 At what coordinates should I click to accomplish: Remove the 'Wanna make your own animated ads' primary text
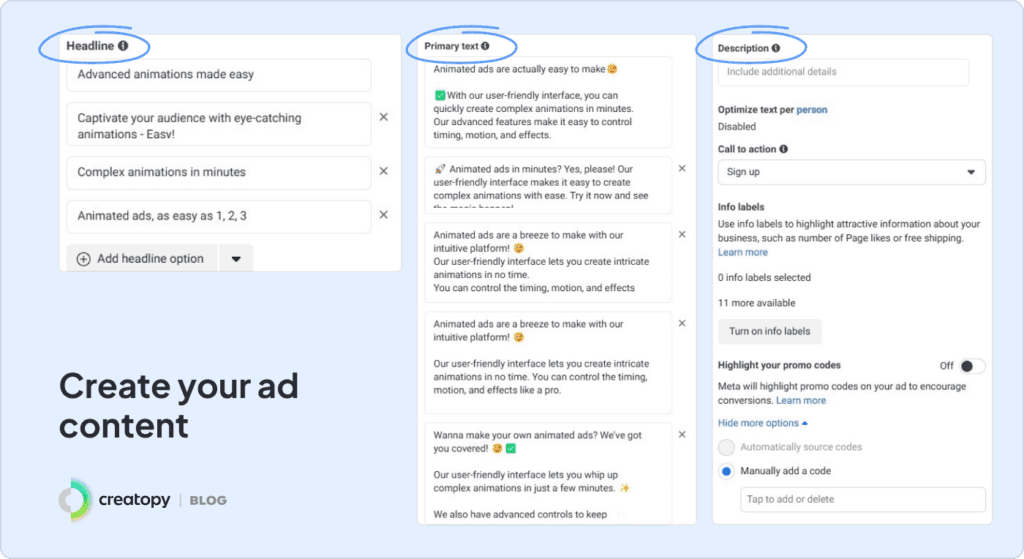point(682,435)
